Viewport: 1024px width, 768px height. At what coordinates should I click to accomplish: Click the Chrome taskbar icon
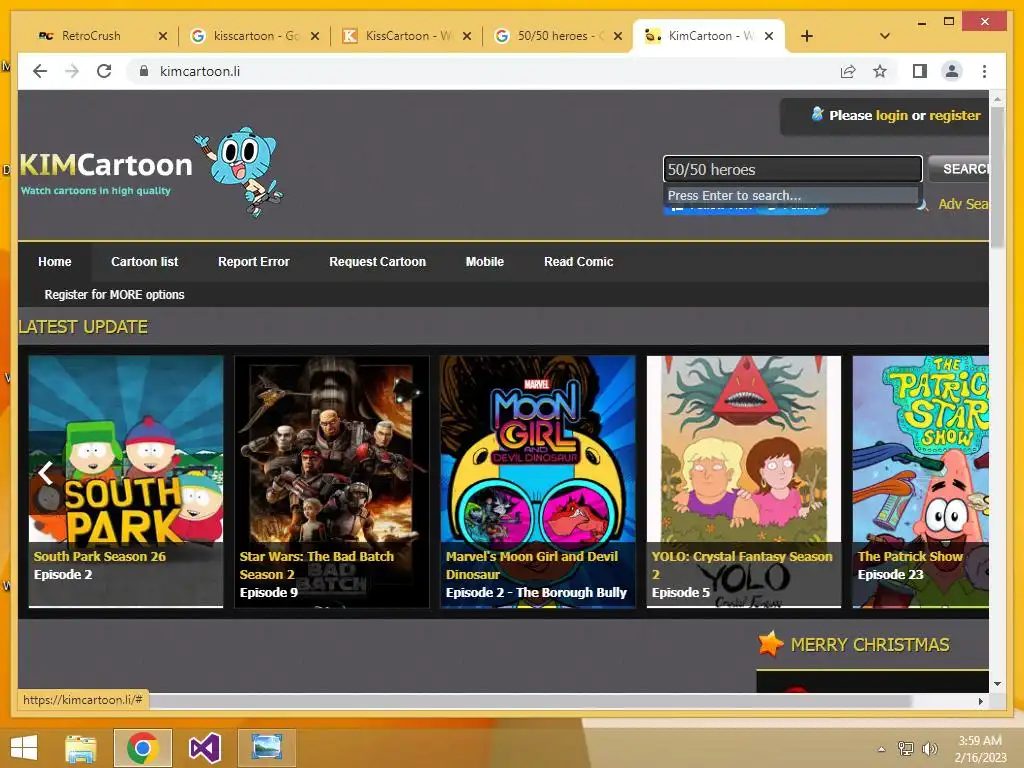click(143, 748)
